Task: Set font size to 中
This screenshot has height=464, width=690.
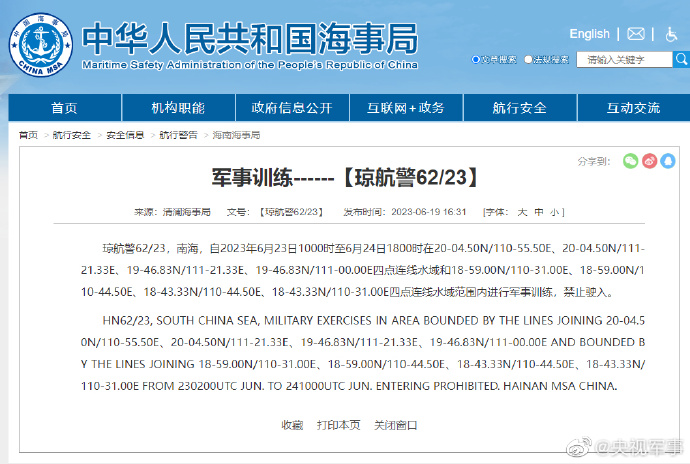Action: click(539, 212)
